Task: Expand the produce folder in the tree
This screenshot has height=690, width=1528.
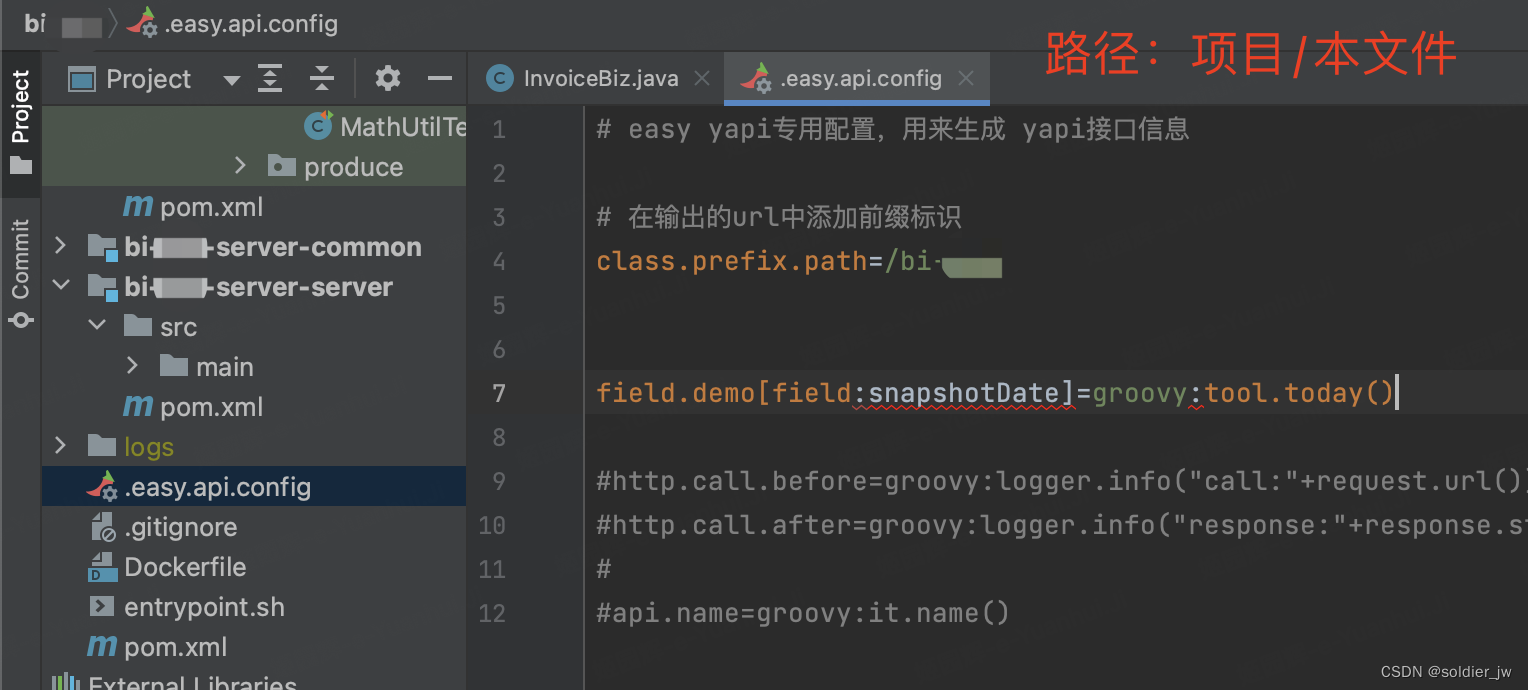Action: (242, 167)
